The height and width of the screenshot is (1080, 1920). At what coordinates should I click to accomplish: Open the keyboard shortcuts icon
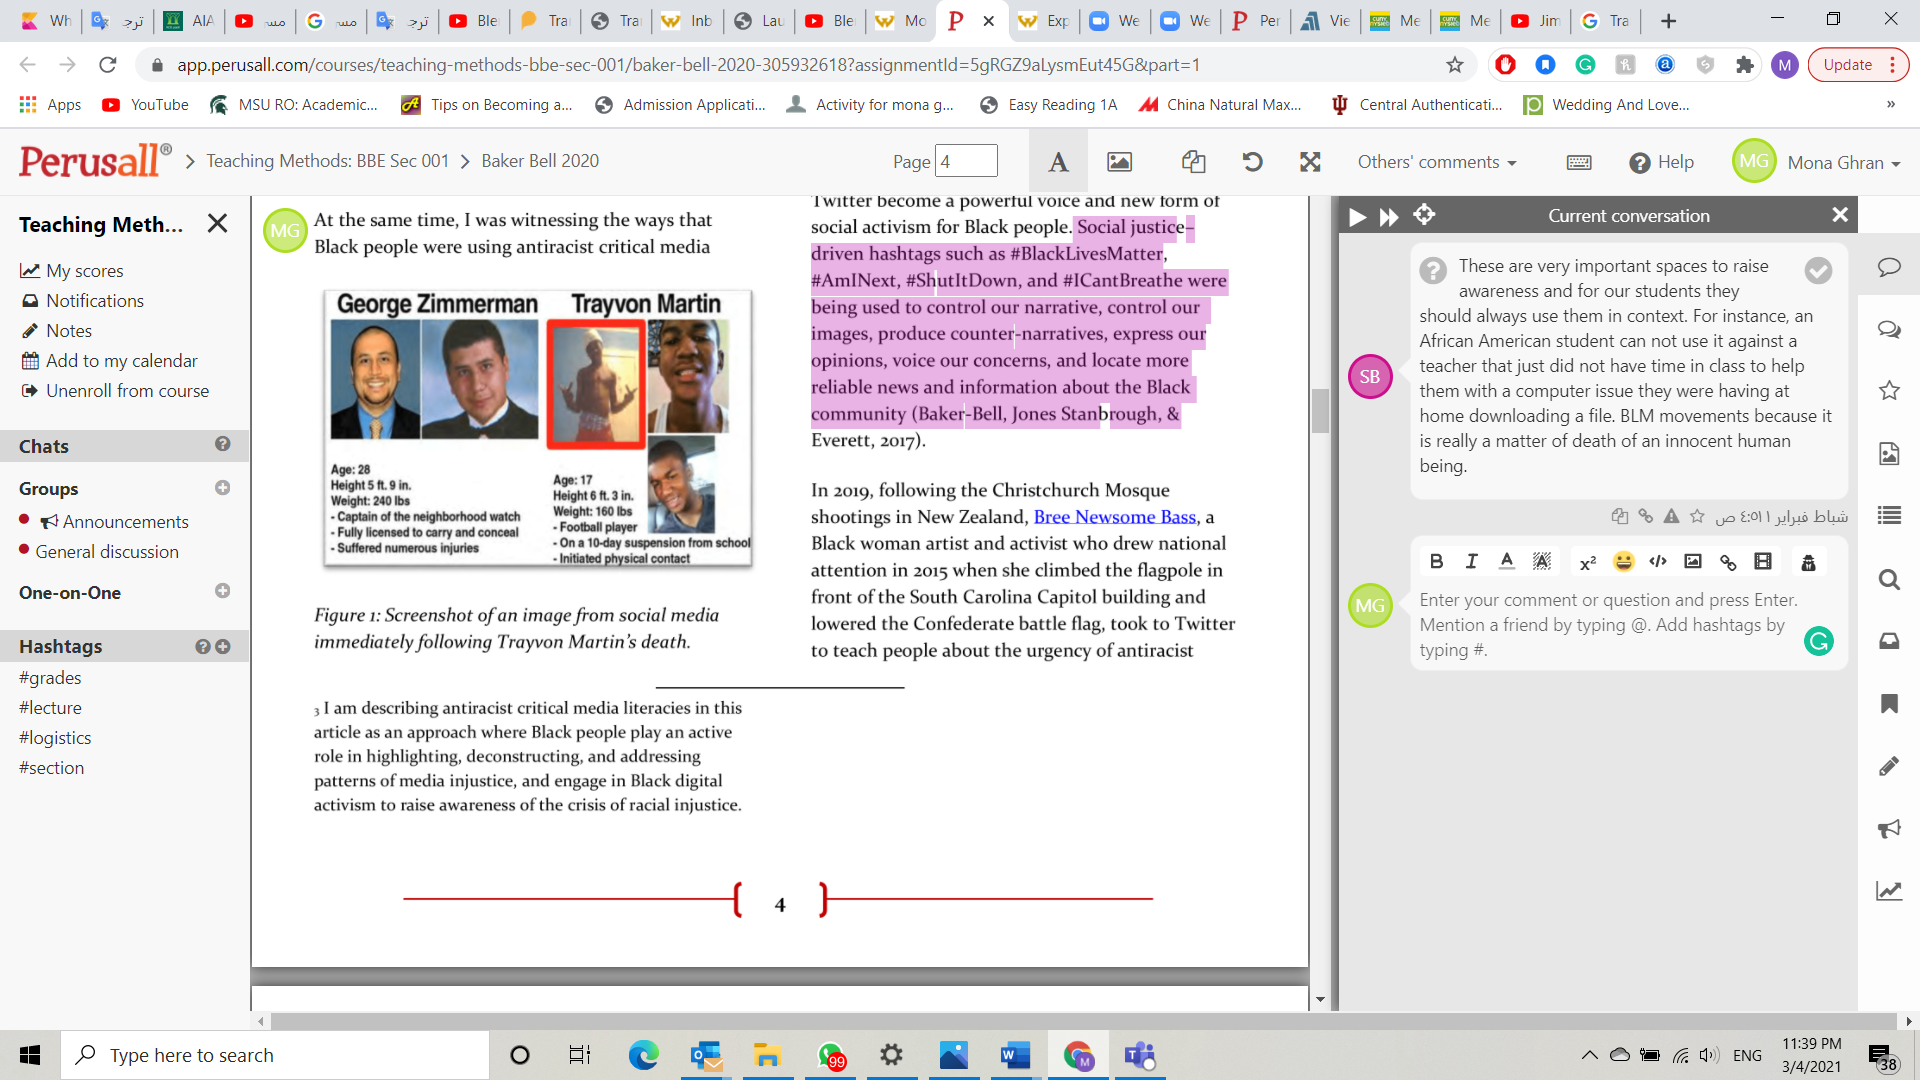click(x=1579, y=162)
